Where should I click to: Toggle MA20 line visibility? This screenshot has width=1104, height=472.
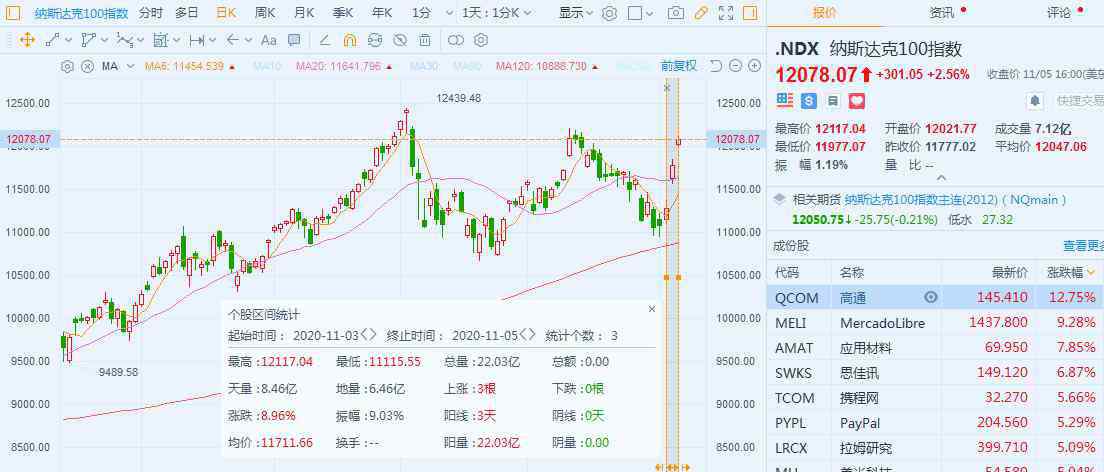point(344,67)
